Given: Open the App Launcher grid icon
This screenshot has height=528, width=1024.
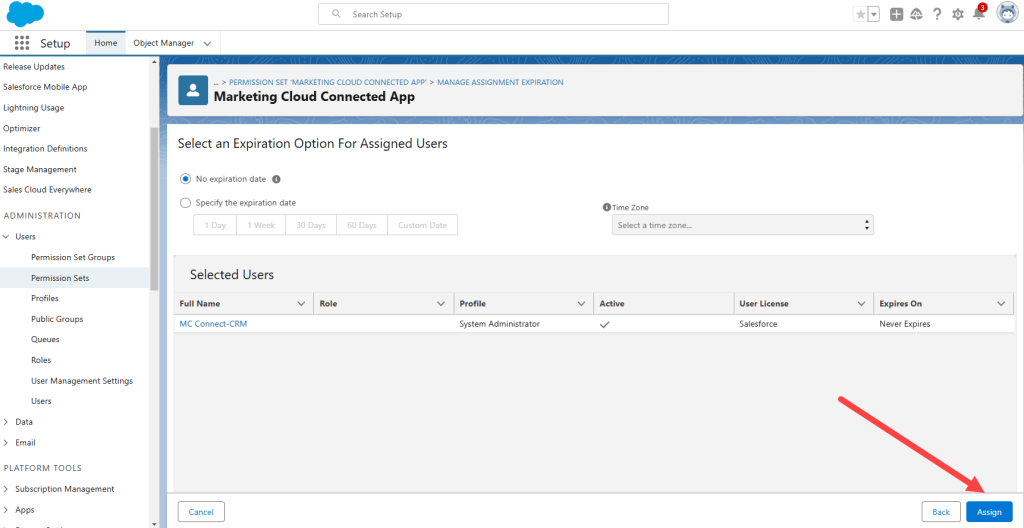Looking at the screenshot, I should (x=21, y=43).
